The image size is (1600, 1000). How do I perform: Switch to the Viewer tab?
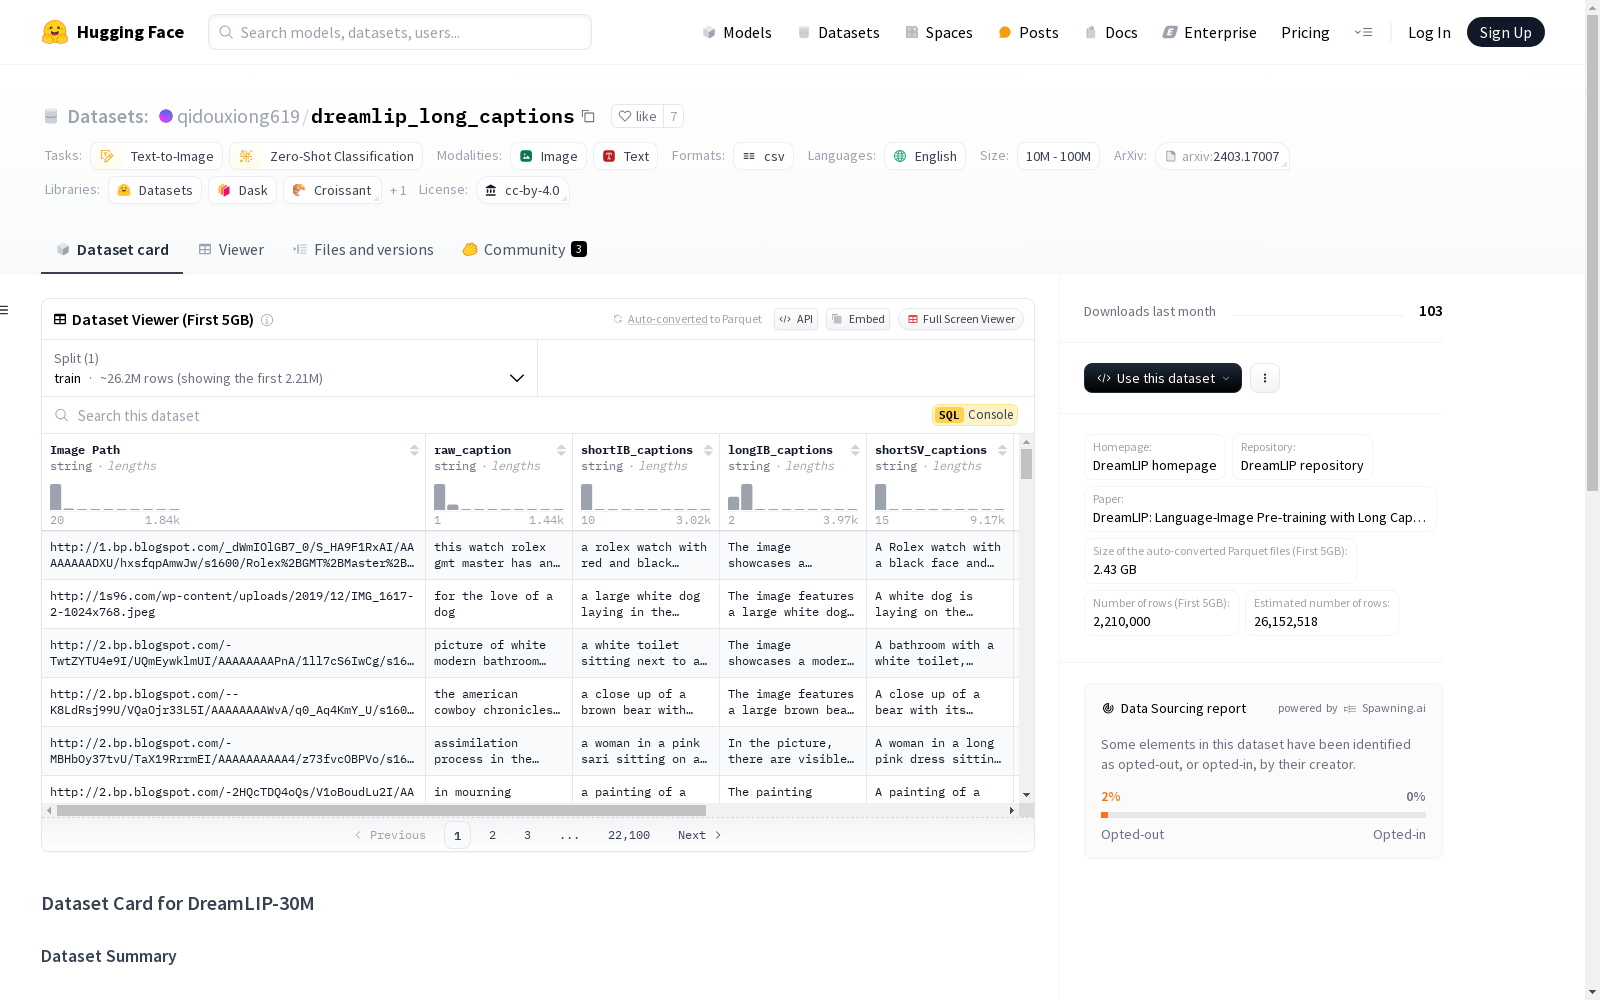[x=231, y=250]
